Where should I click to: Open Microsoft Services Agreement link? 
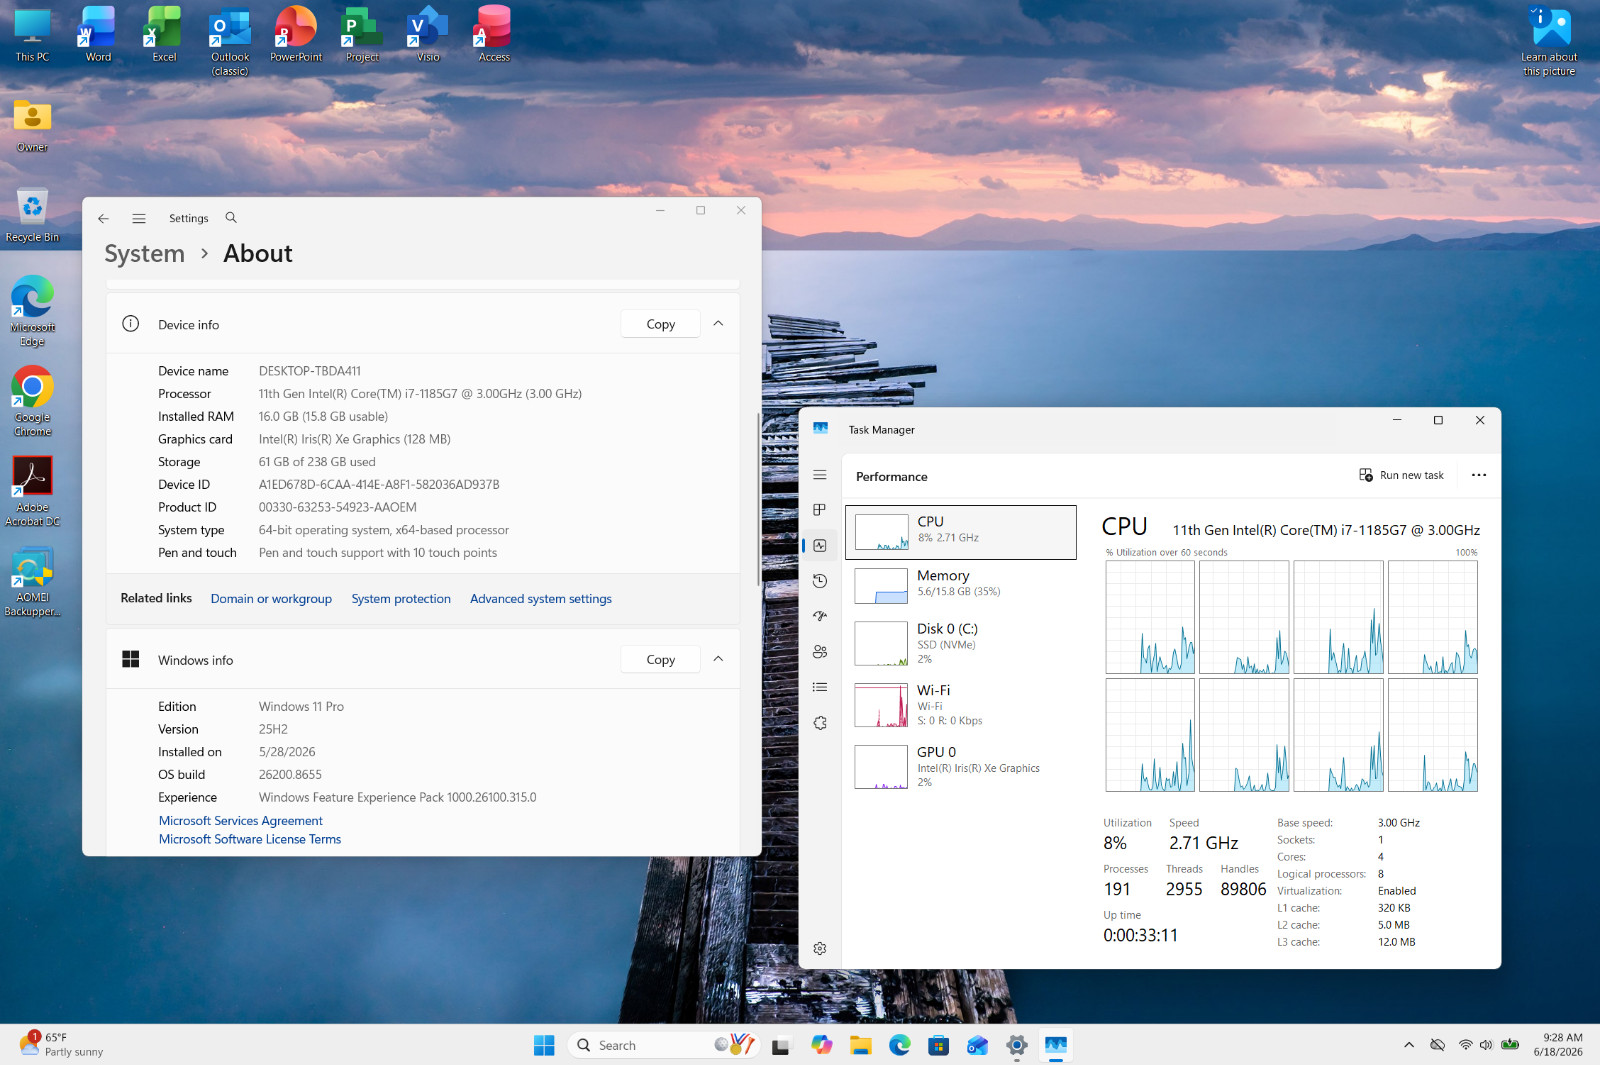240,821
